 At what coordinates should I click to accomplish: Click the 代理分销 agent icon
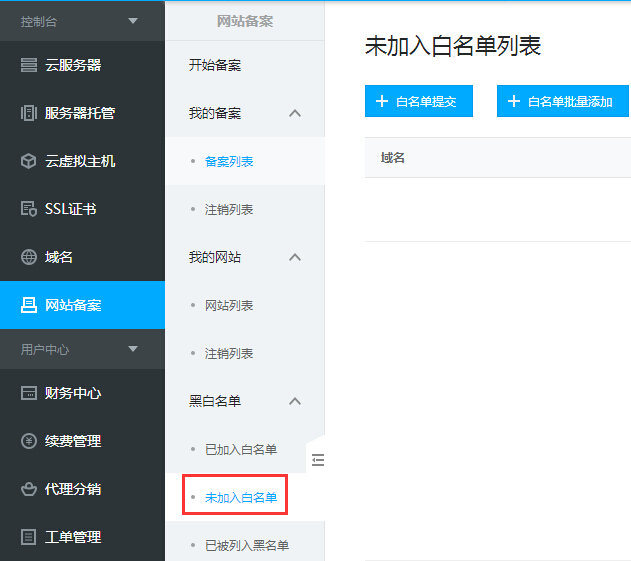pos(29,489)
